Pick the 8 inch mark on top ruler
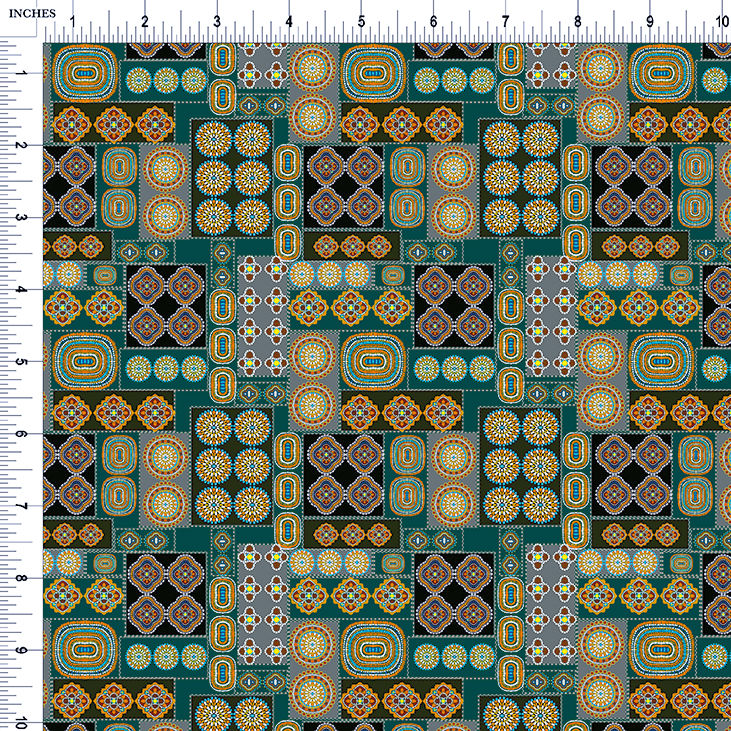 [578, 21]
